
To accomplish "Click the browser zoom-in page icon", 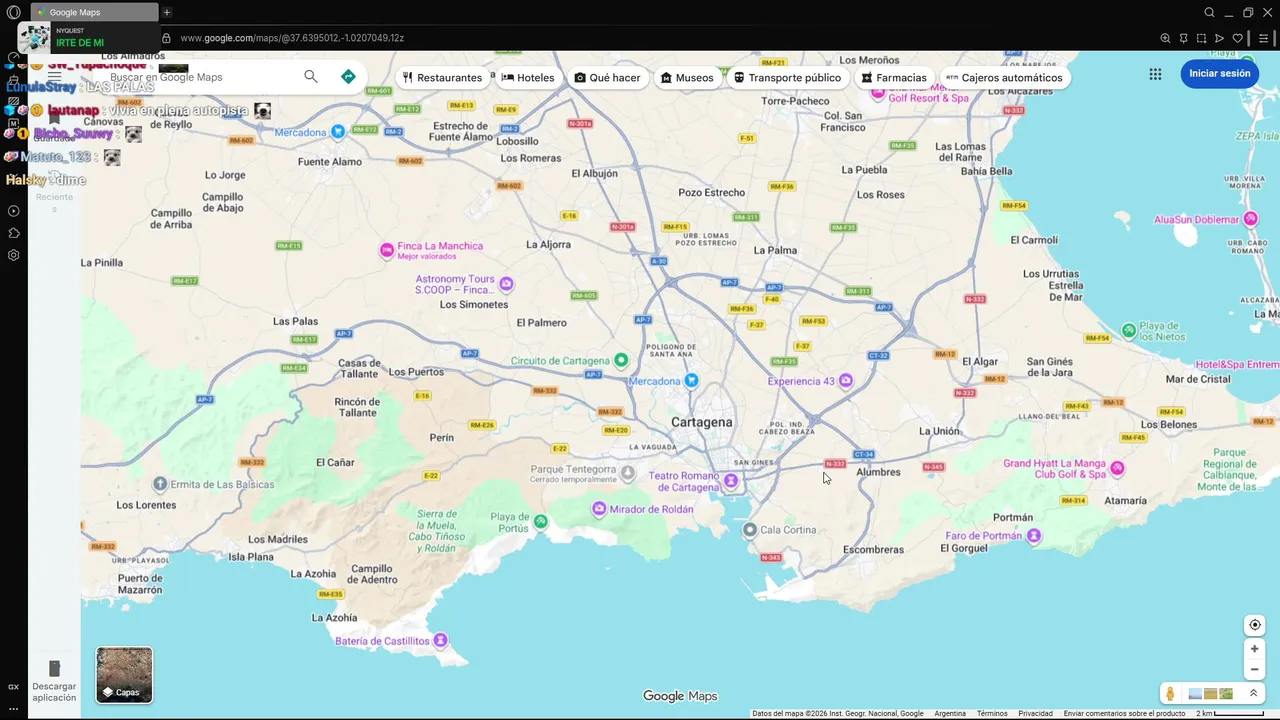I will pyautogui.click(x=1165, y=38).
